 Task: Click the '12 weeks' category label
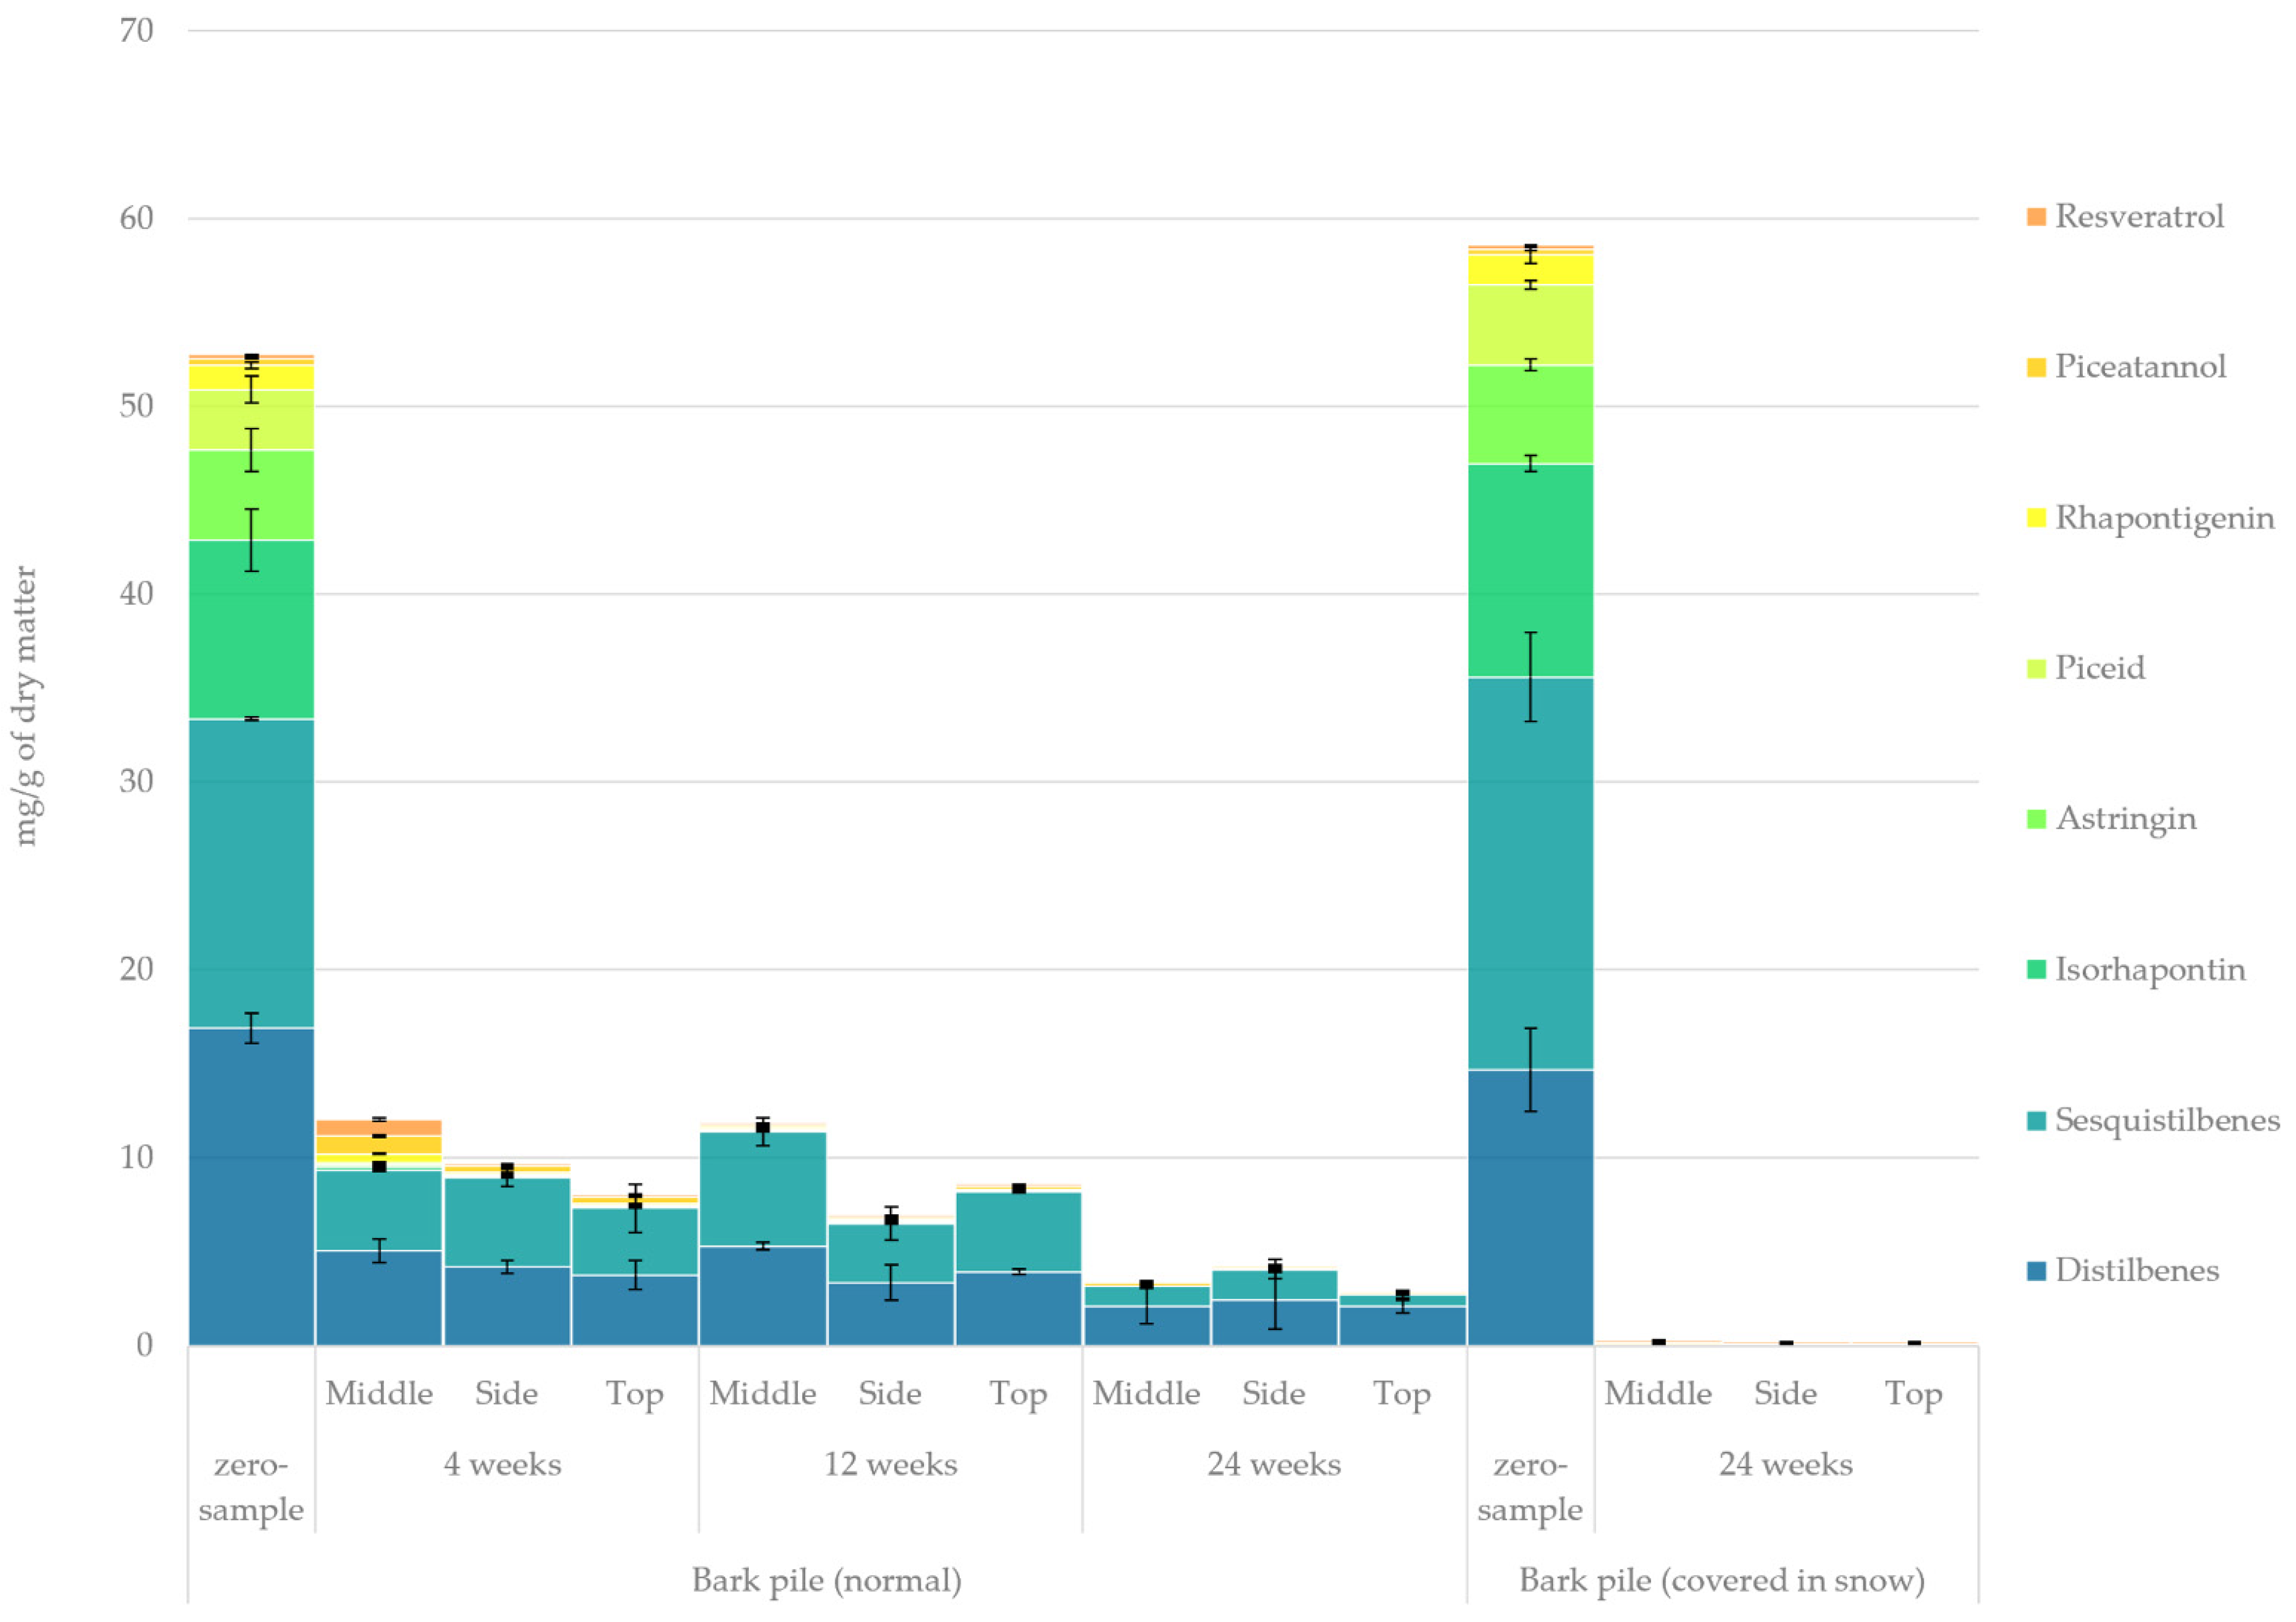(x=890, y=1465)
